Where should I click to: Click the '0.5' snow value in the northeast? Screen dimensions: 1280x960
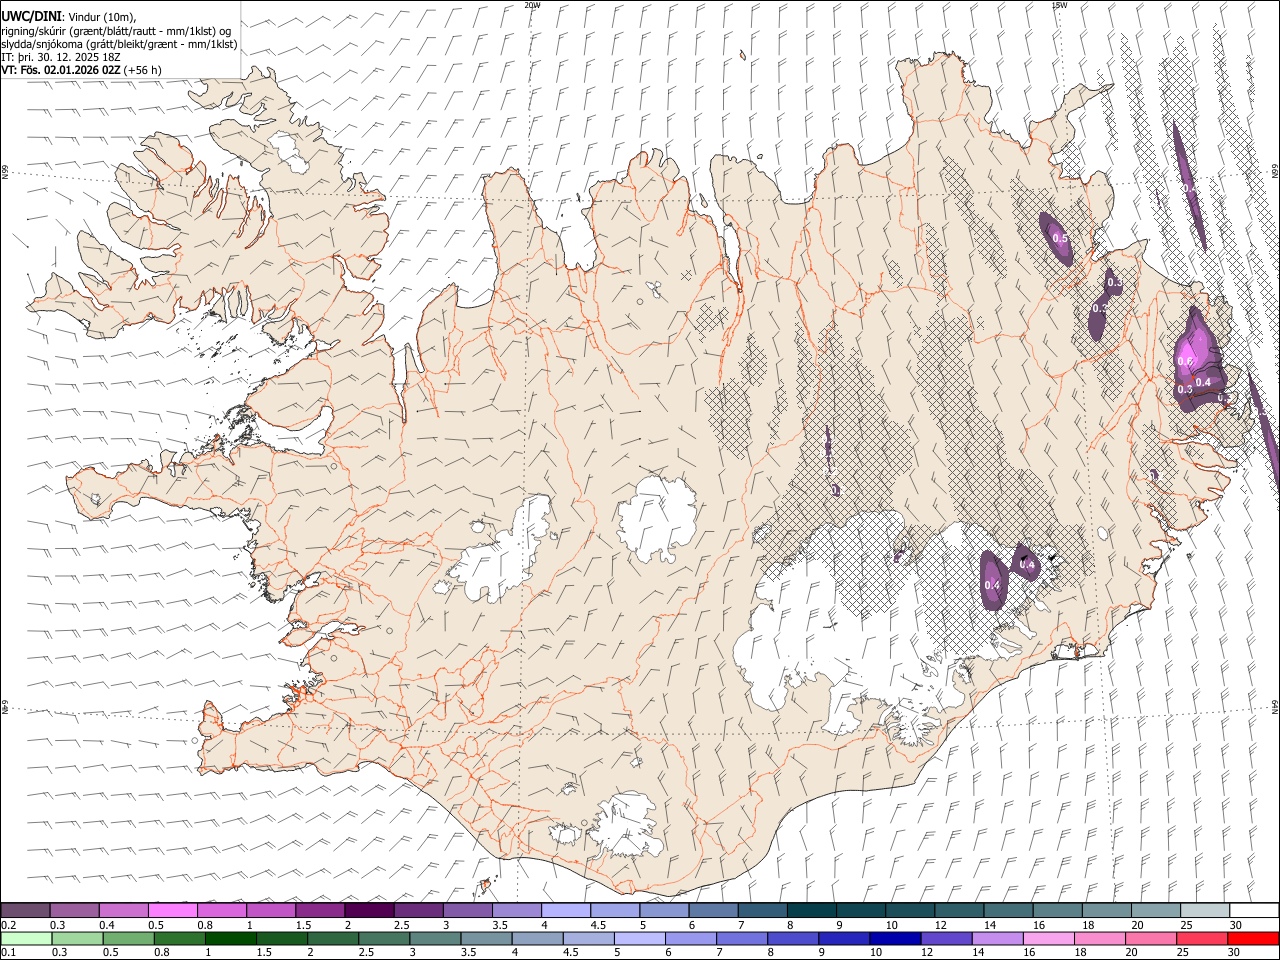1061,238
